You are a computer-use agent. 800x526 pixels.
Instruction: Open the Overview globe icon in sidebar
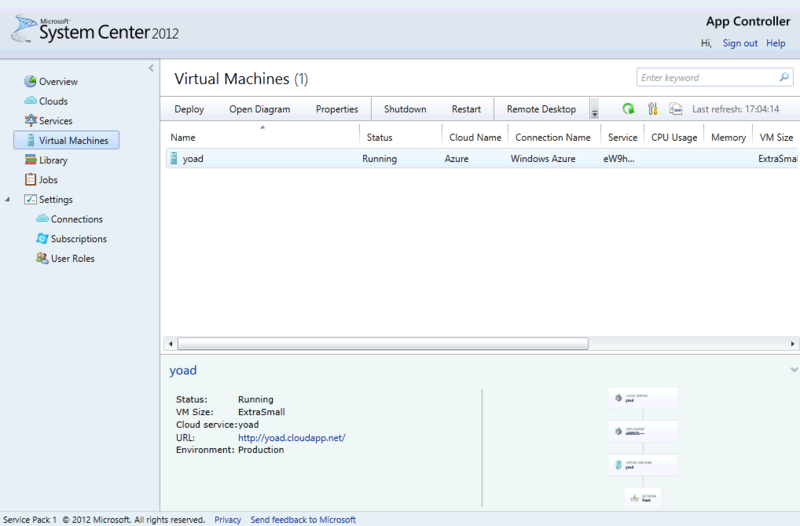(31, 81)
